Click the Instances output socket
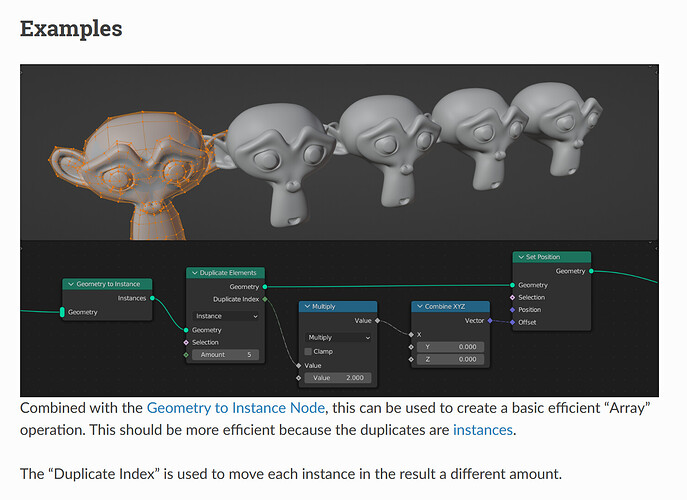687x500 pixels. [152, 298]
